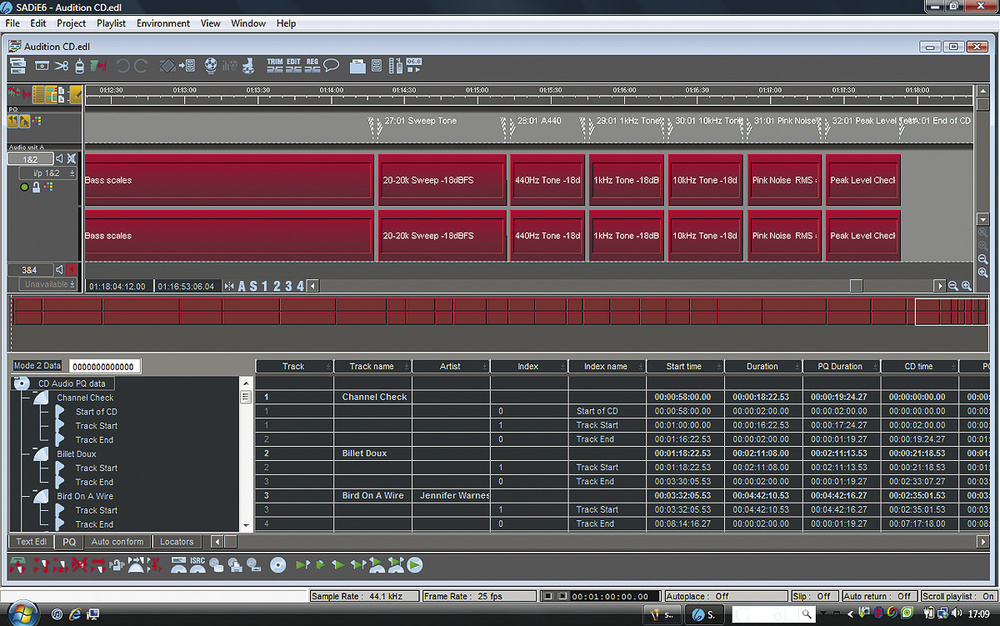This screenshot has height=626, width=1000.
Task: Switch to the Auto conform tab
Action: (x=116, y=542)
